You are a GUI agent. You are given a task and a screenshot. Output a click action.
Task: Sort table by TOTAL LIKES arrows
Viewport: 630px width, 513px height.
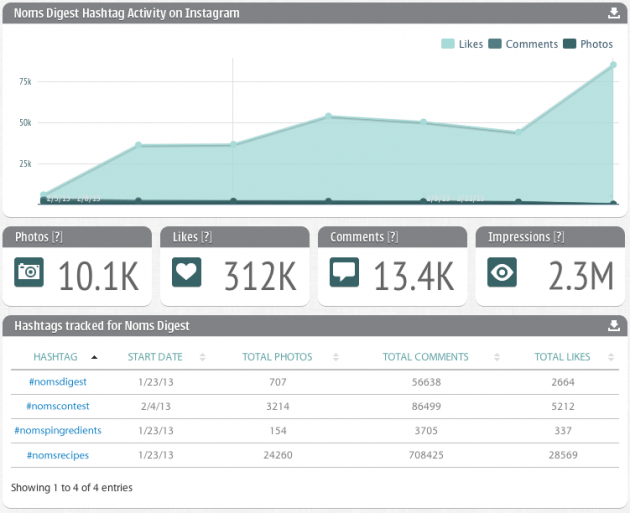click(x=611, y=357)
